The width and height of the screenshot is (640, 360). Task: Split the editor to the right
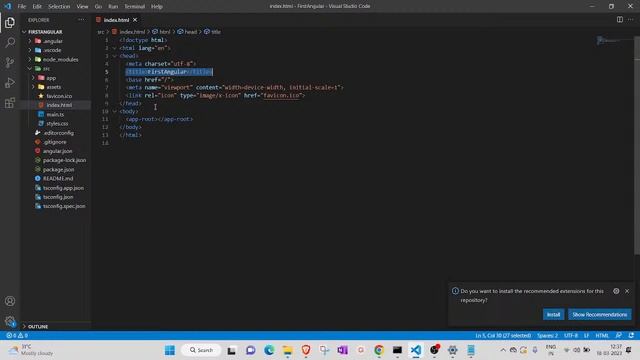[x=620, y=20]
